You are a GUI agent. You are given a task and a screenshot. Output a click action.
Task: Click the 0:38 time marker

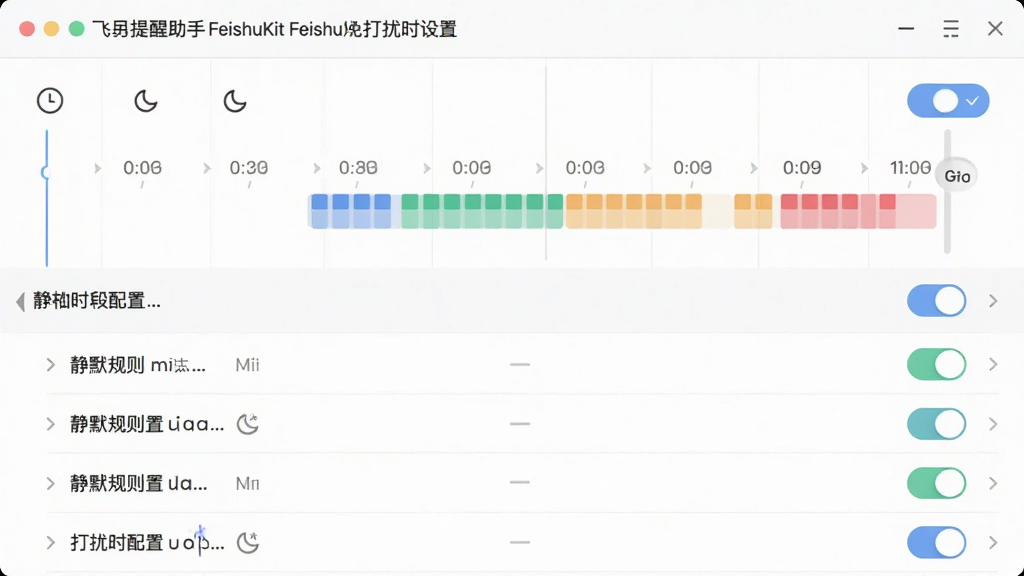point(358,168)
